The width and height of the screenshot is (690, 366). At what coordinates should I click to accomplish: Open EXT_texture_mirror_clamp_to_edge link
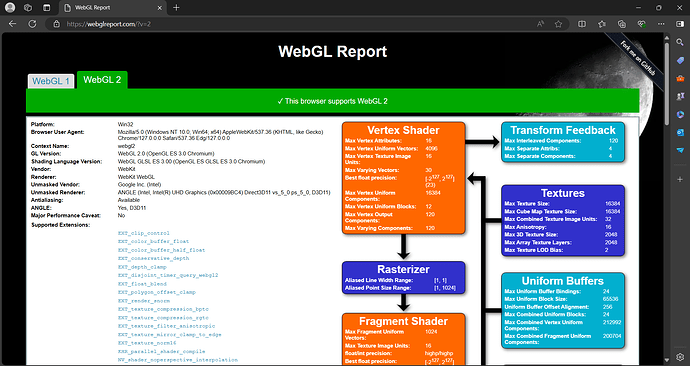tap(169, 334)
